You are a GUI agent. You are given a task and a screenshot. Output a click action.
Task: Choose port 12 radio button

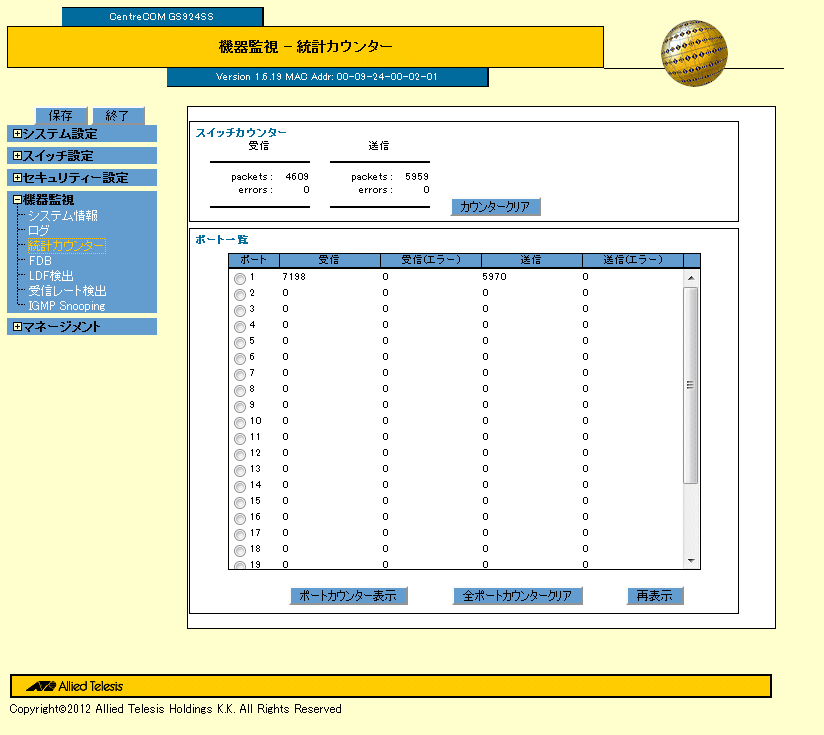click(x=239, y=455)
